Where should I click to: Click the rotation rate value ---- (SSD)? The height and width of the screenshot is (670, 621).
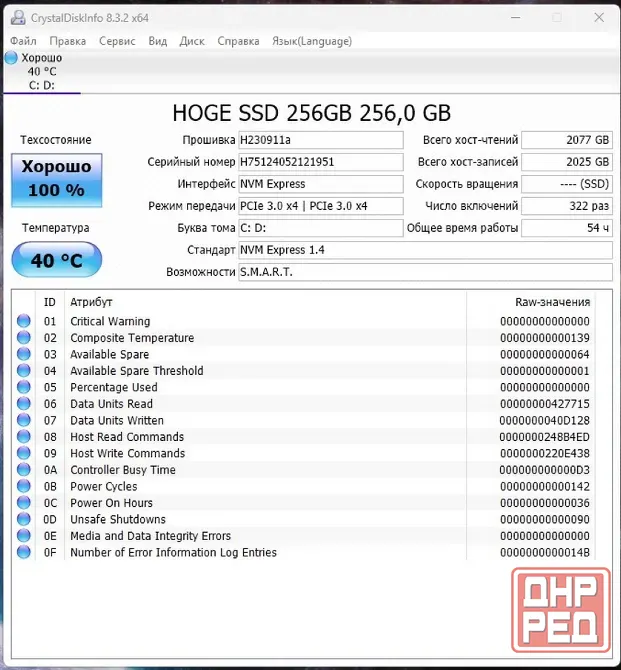tap(567, 184)
